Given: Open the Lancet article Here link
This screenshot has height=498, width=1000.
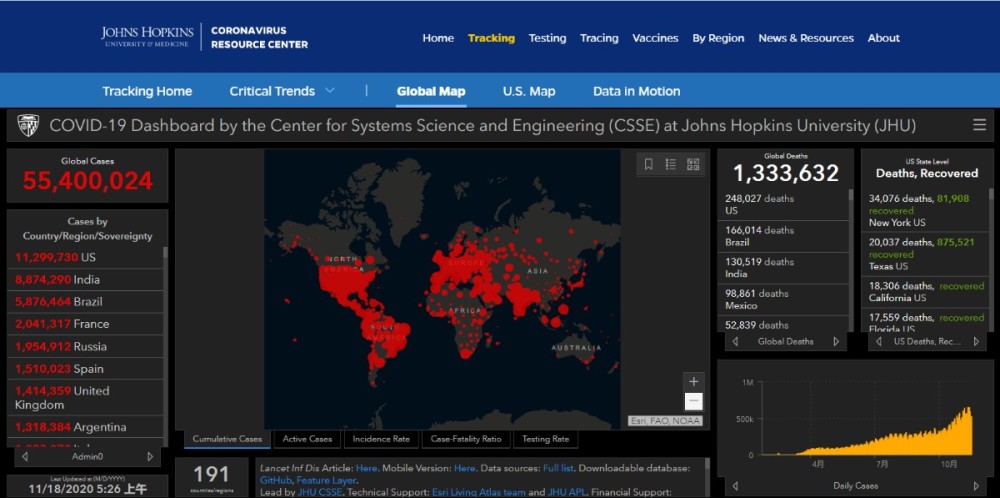Looking at the screenshot, I should coord(366,468).
